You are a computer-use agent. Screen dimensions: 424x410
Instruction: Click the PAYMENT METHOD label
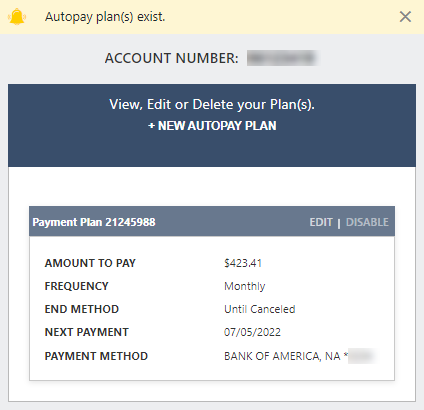coord(96,356)
